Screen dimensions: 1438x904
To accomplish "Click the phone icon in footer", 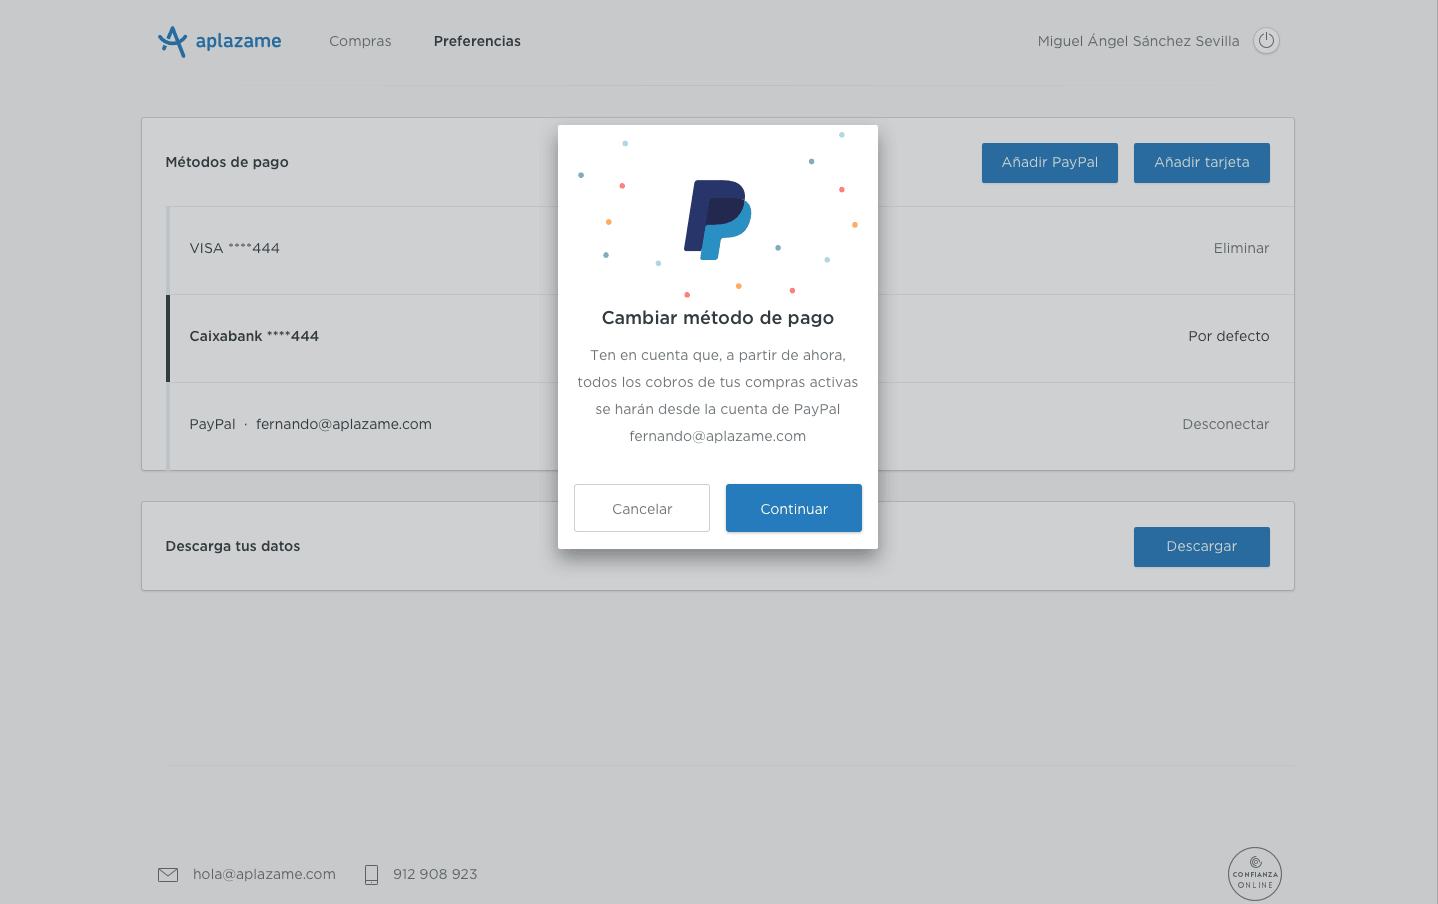I will pos(371,875).
